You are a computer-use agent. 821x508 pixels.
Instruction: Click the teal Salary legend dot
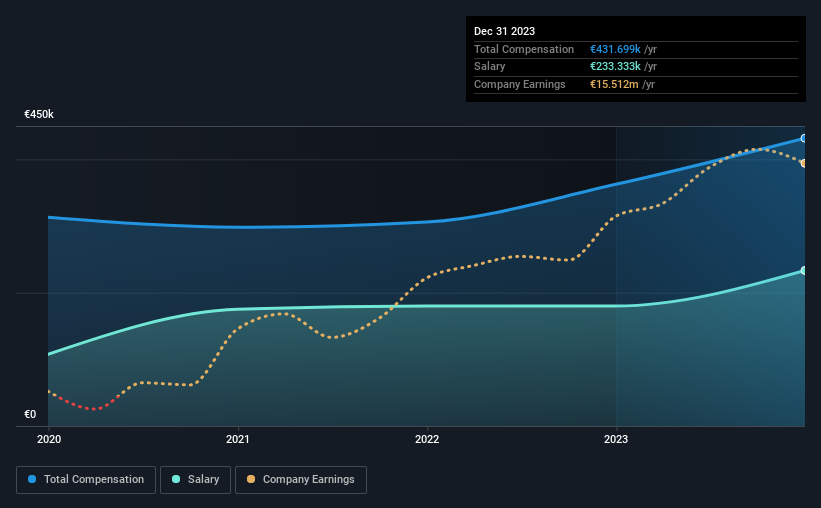176,479
